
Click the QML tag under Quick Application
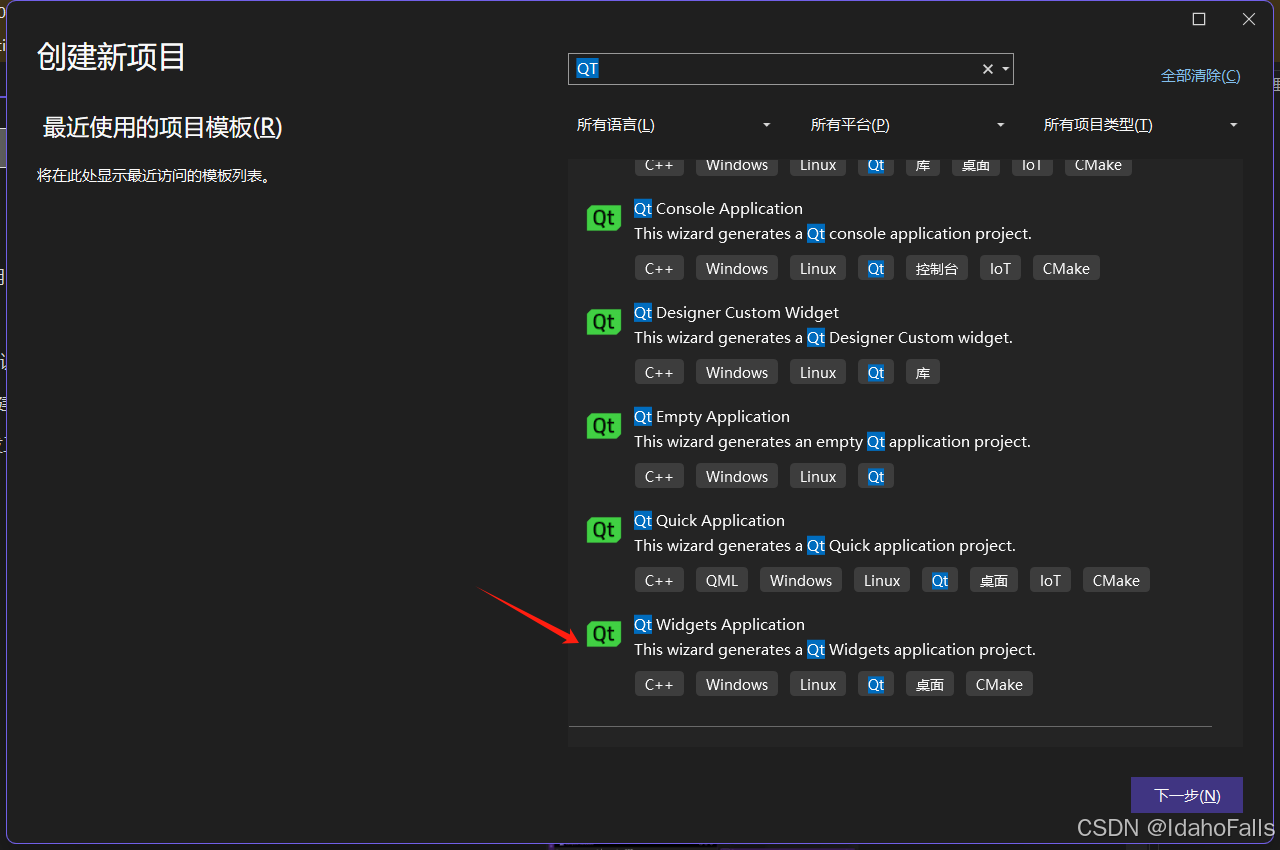722,580
